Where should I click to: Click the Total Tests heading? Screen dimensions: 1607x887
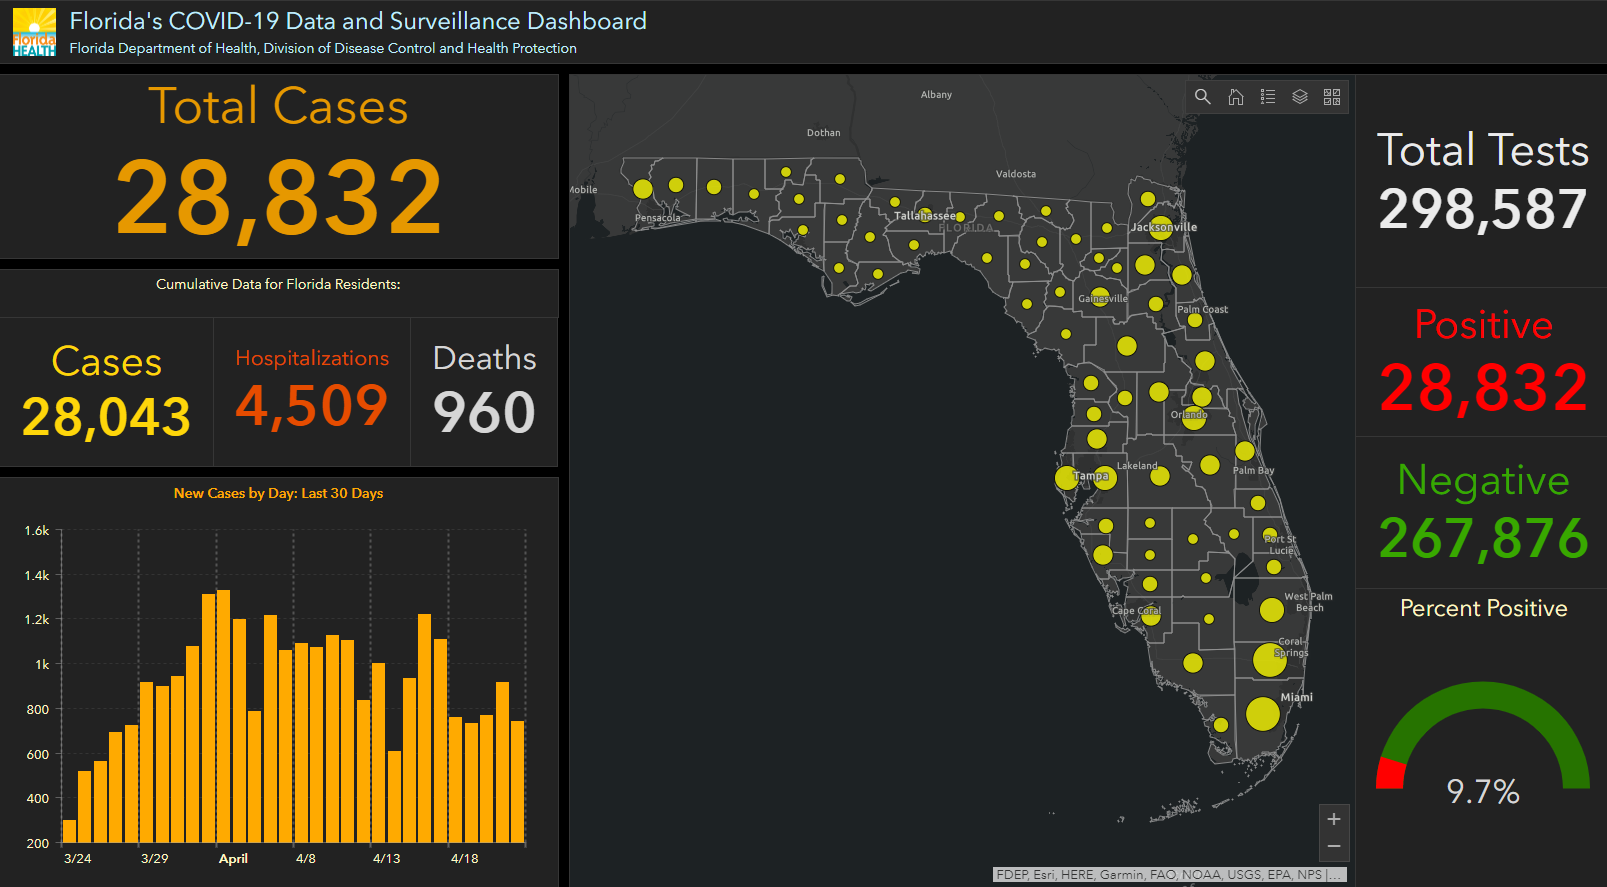click(x=1483, y=150)
